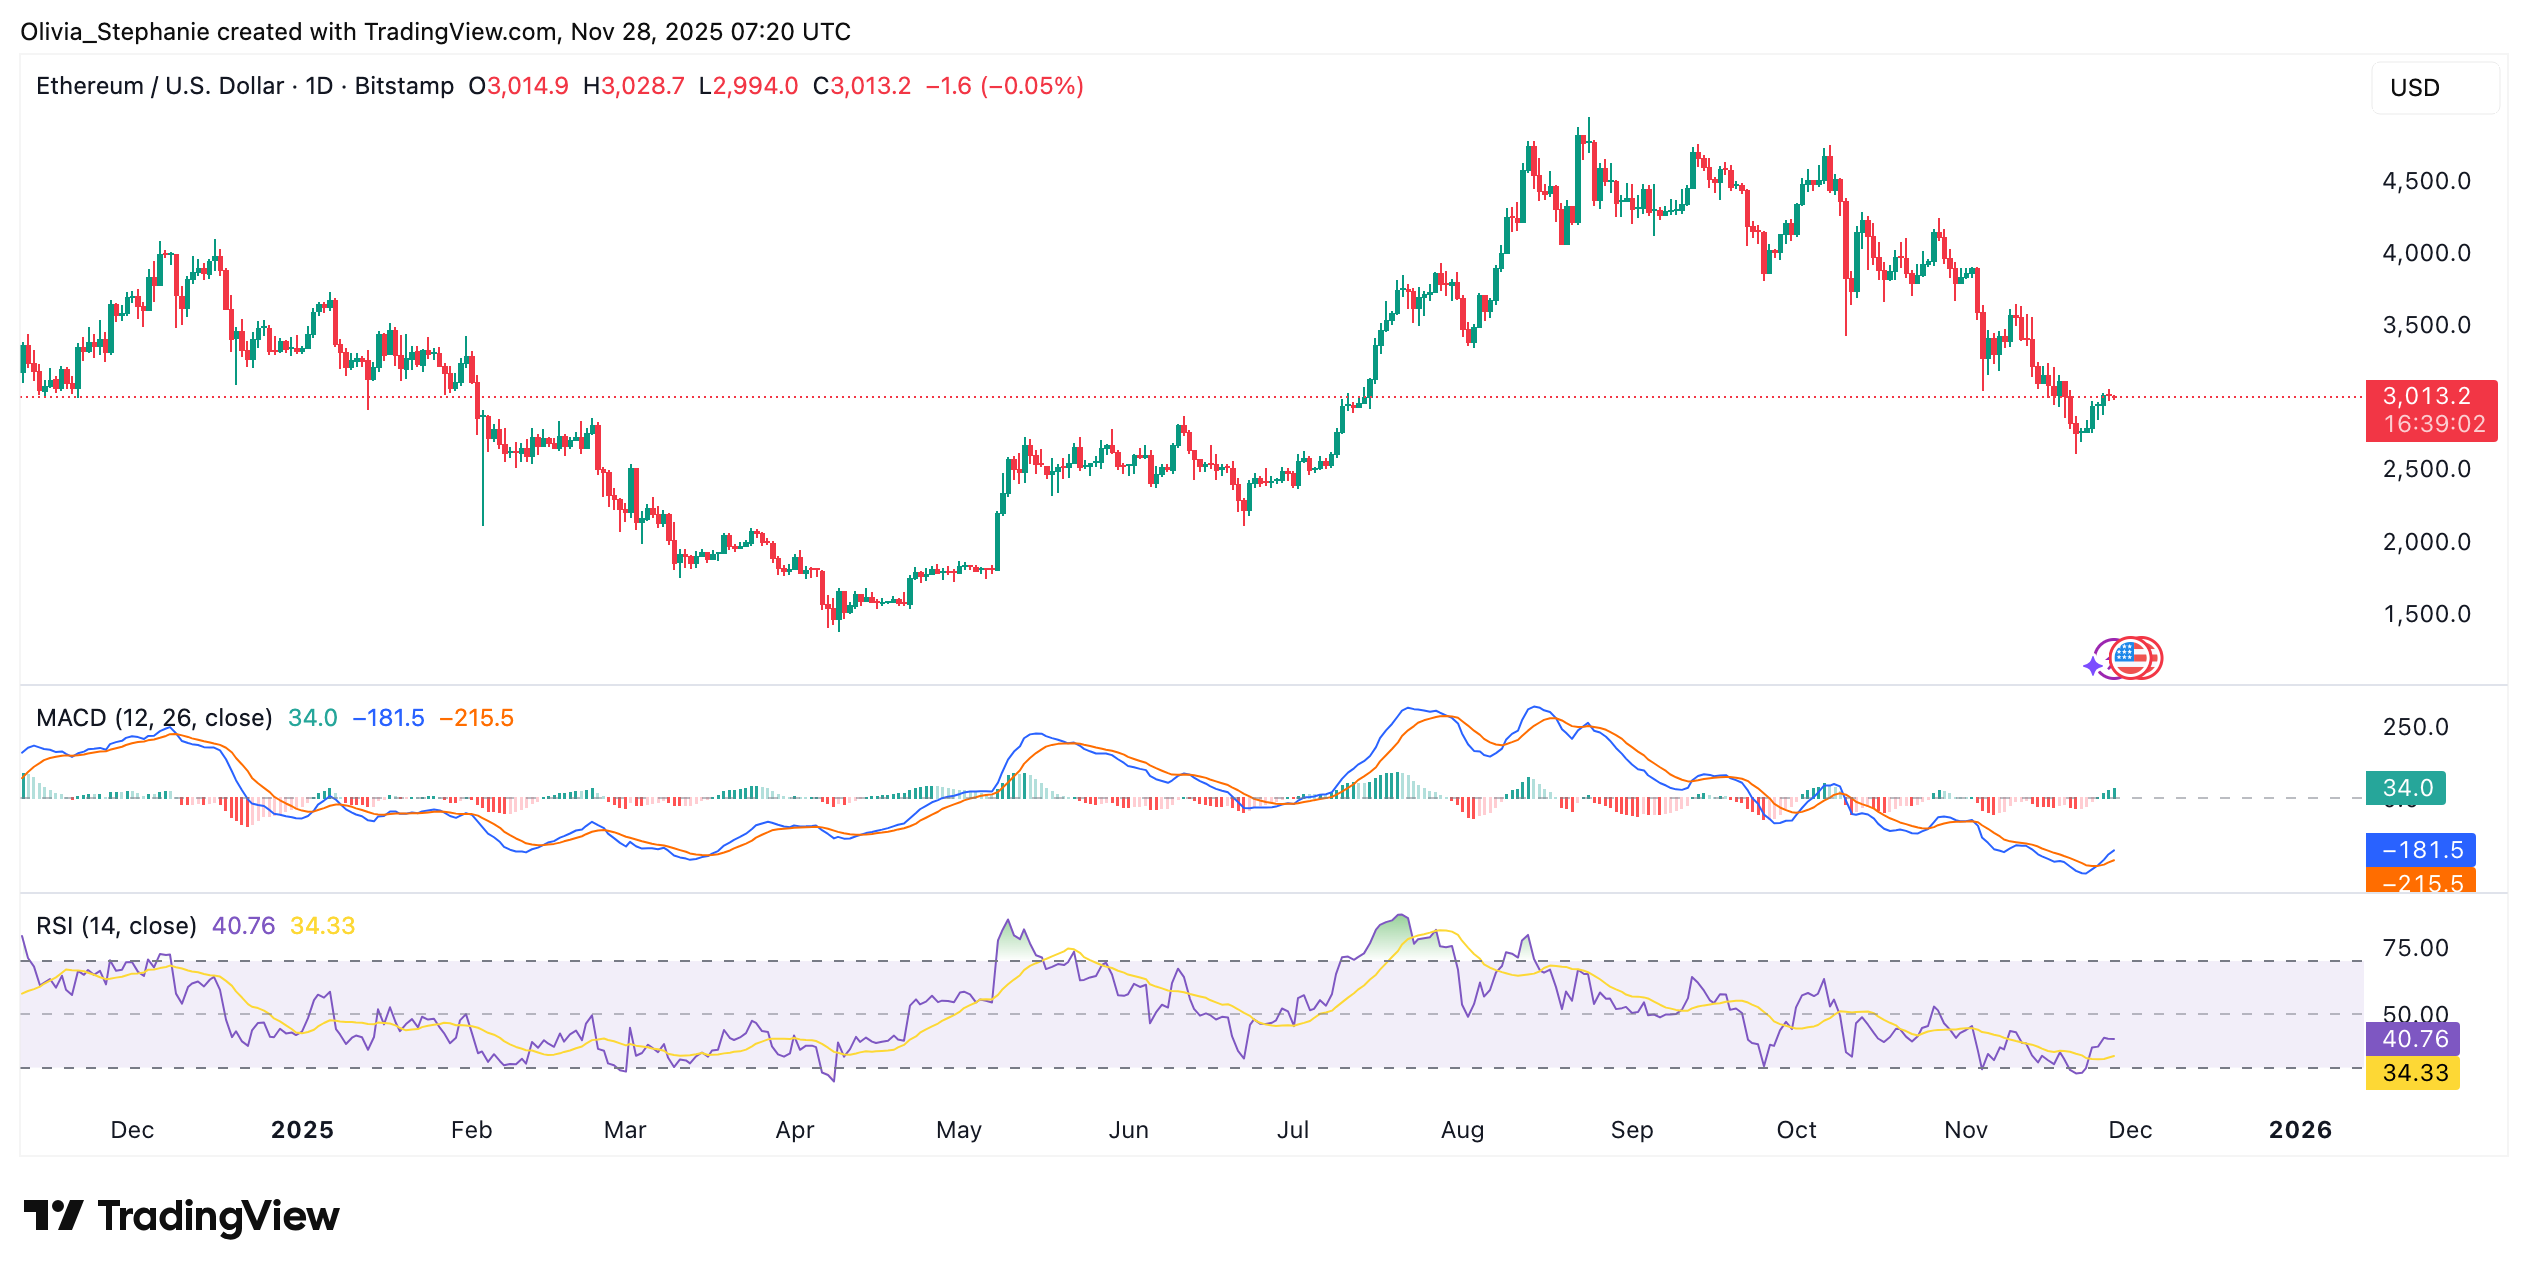Click the purple 40.76 RSI value tag
This screenshot has width=2528, height=1276.
point(2412,1039)
